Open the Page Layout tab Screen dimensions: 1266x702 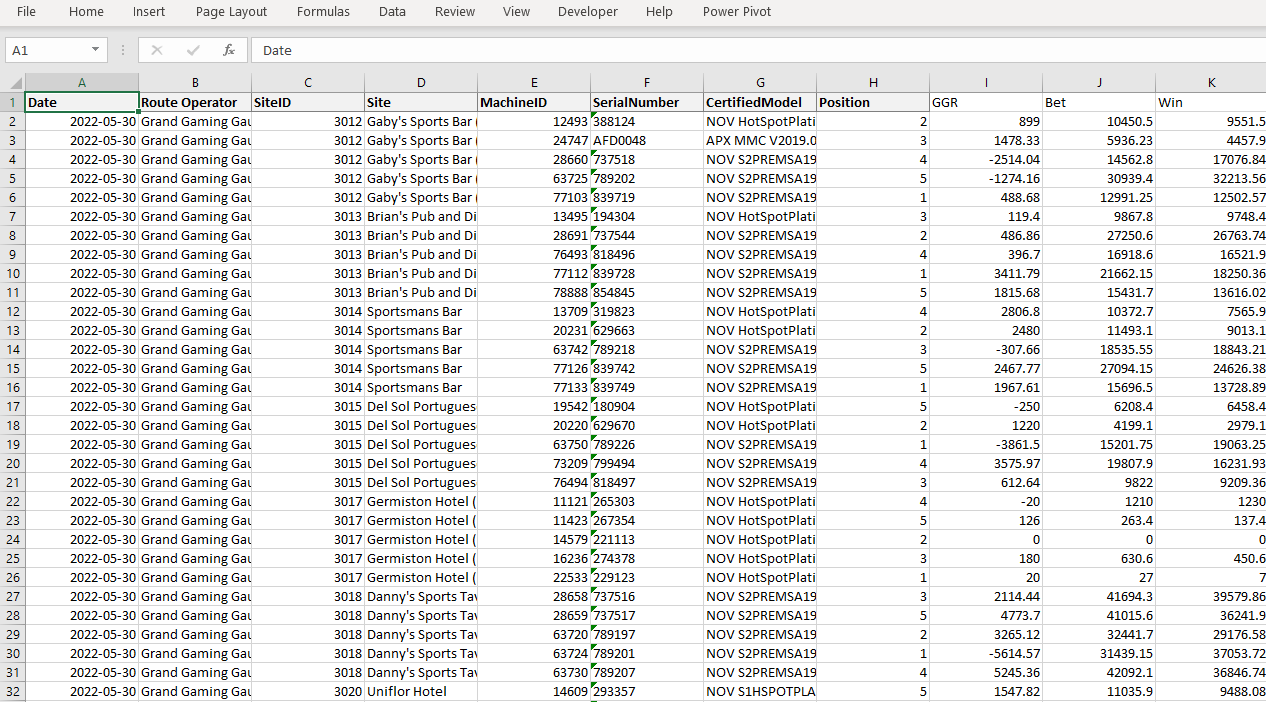click(x=231, y=12)
